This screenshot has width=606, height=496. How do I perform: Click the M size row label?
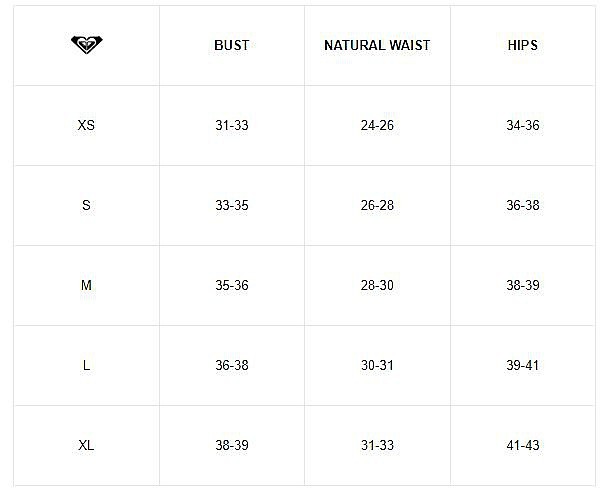(86, 285)
